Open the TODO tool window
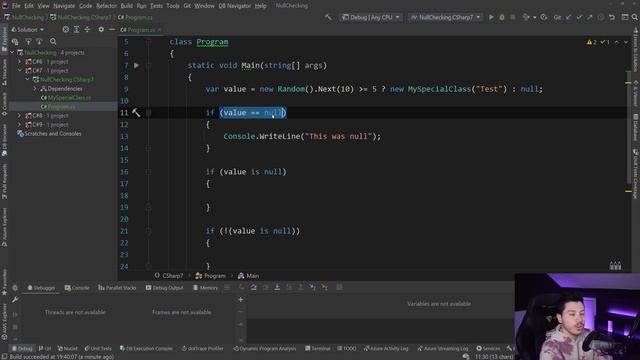640x360 pixels. (x=347, y=349)
